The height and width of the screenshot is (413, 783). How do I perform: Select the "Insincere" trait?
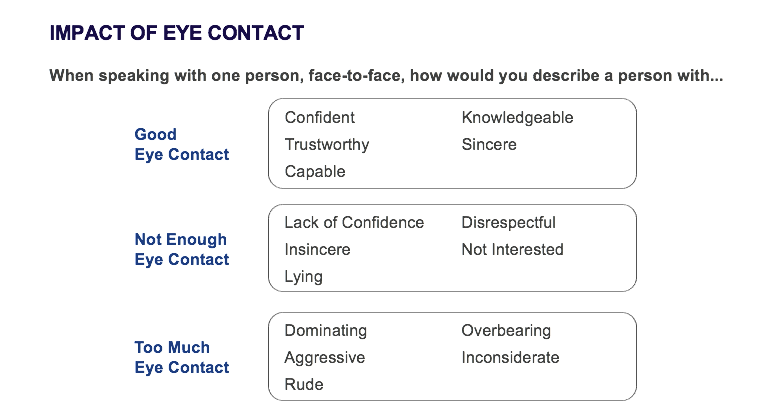pos(317,249)
